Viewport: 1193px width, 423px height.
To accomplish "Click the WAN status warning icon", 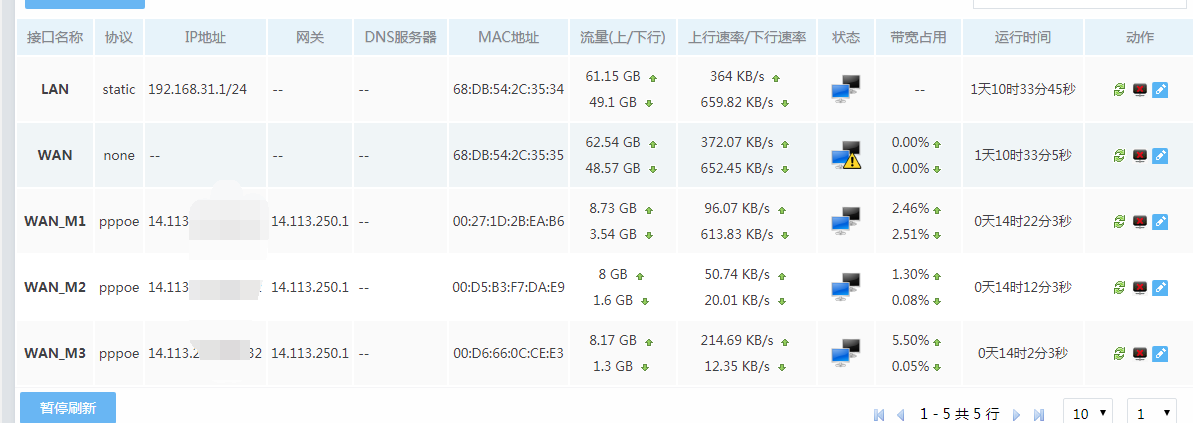I will click(845, 155).
